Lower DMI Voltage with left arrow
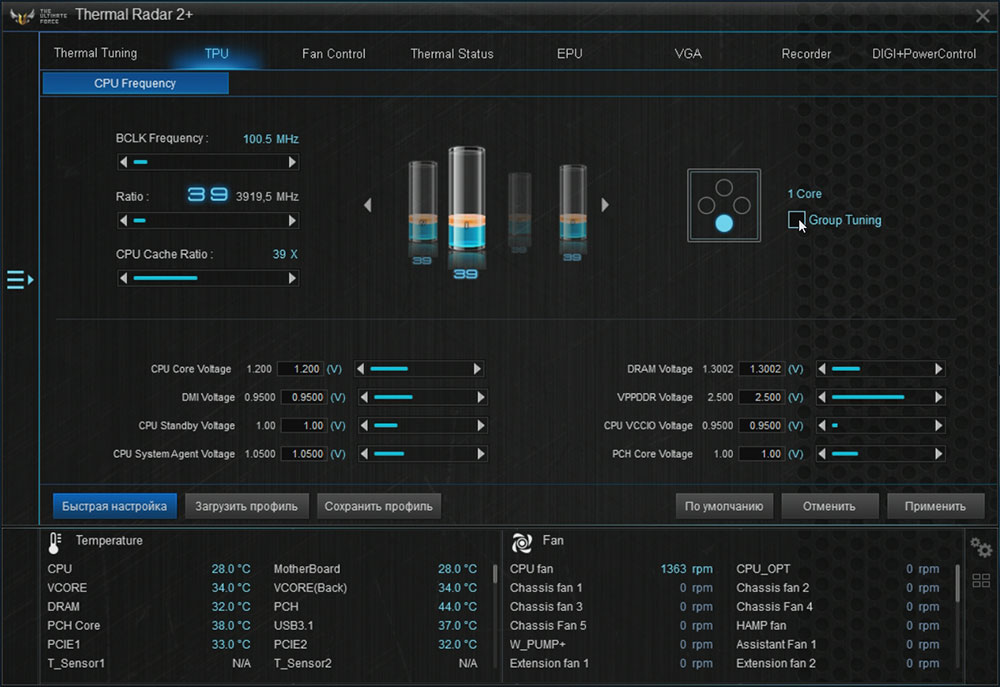This screenshot has height=687, width=1000. coord(364,397)
